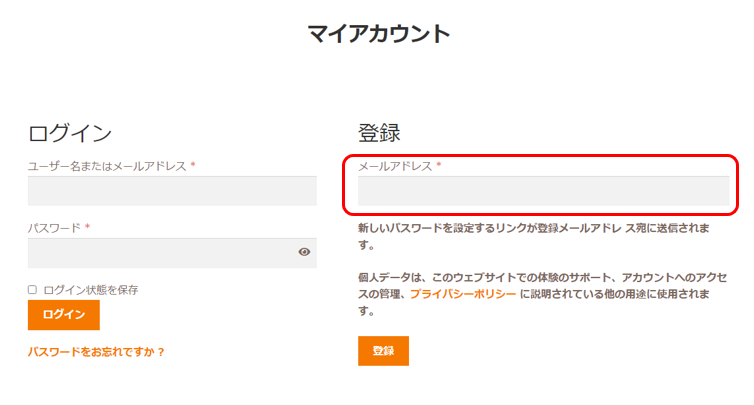Click the 新しいパスワードを設定するリンク notice text
Image resolution: width=754 pixels, height=405 pixels.
(x=533, y=229)
